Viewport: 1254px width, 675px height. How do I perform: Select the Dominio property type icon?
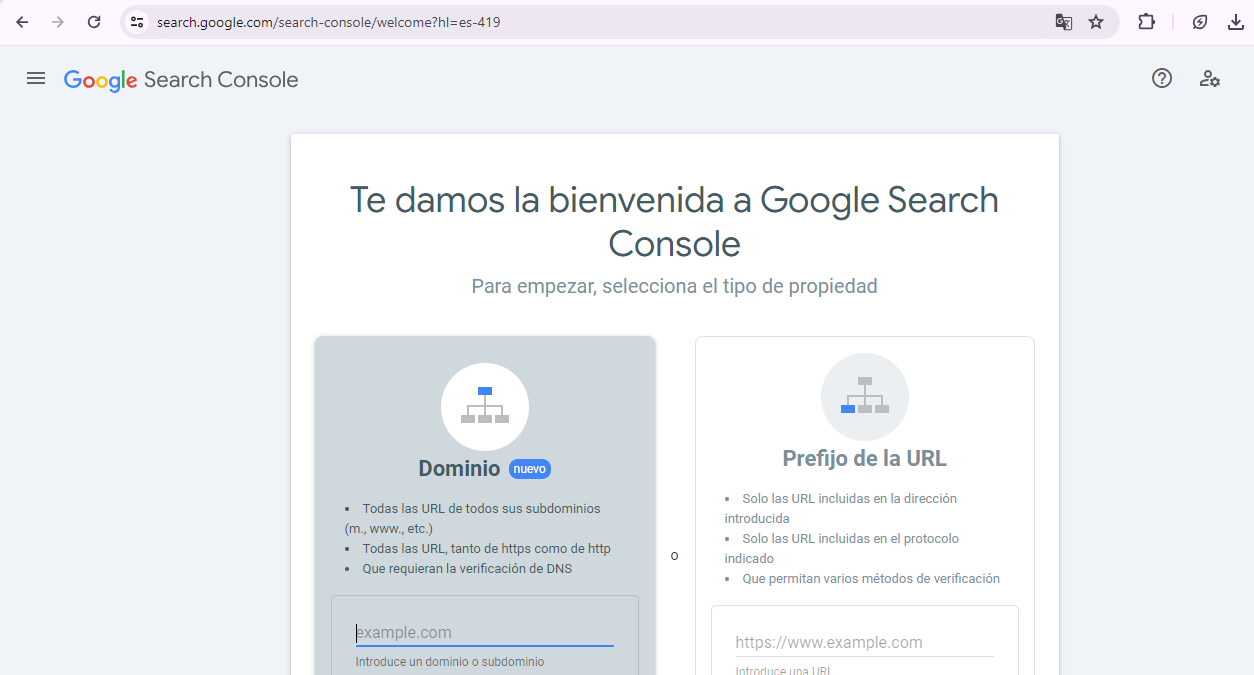(485, 407)
